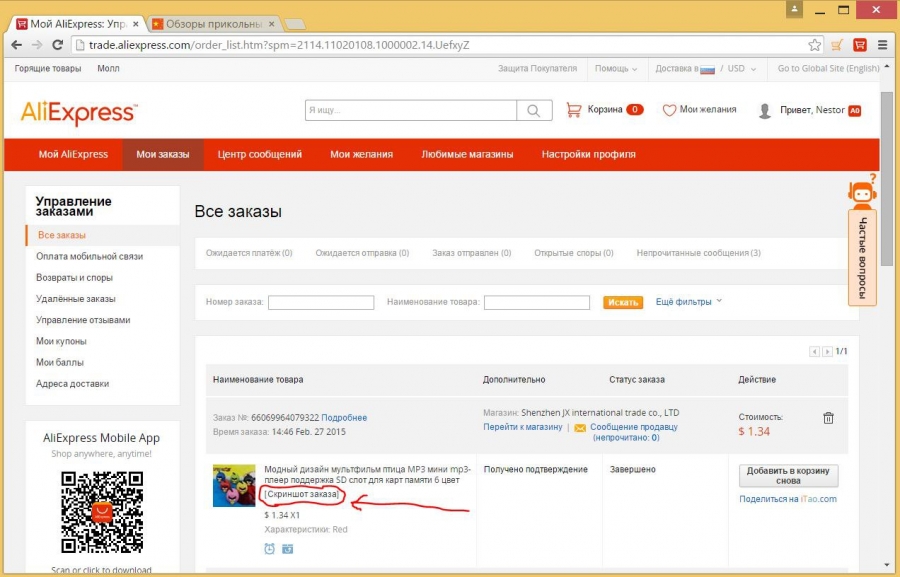Click the product thumbnail image
The width and height of the screenshot is (900, 577).
[234, 485]
